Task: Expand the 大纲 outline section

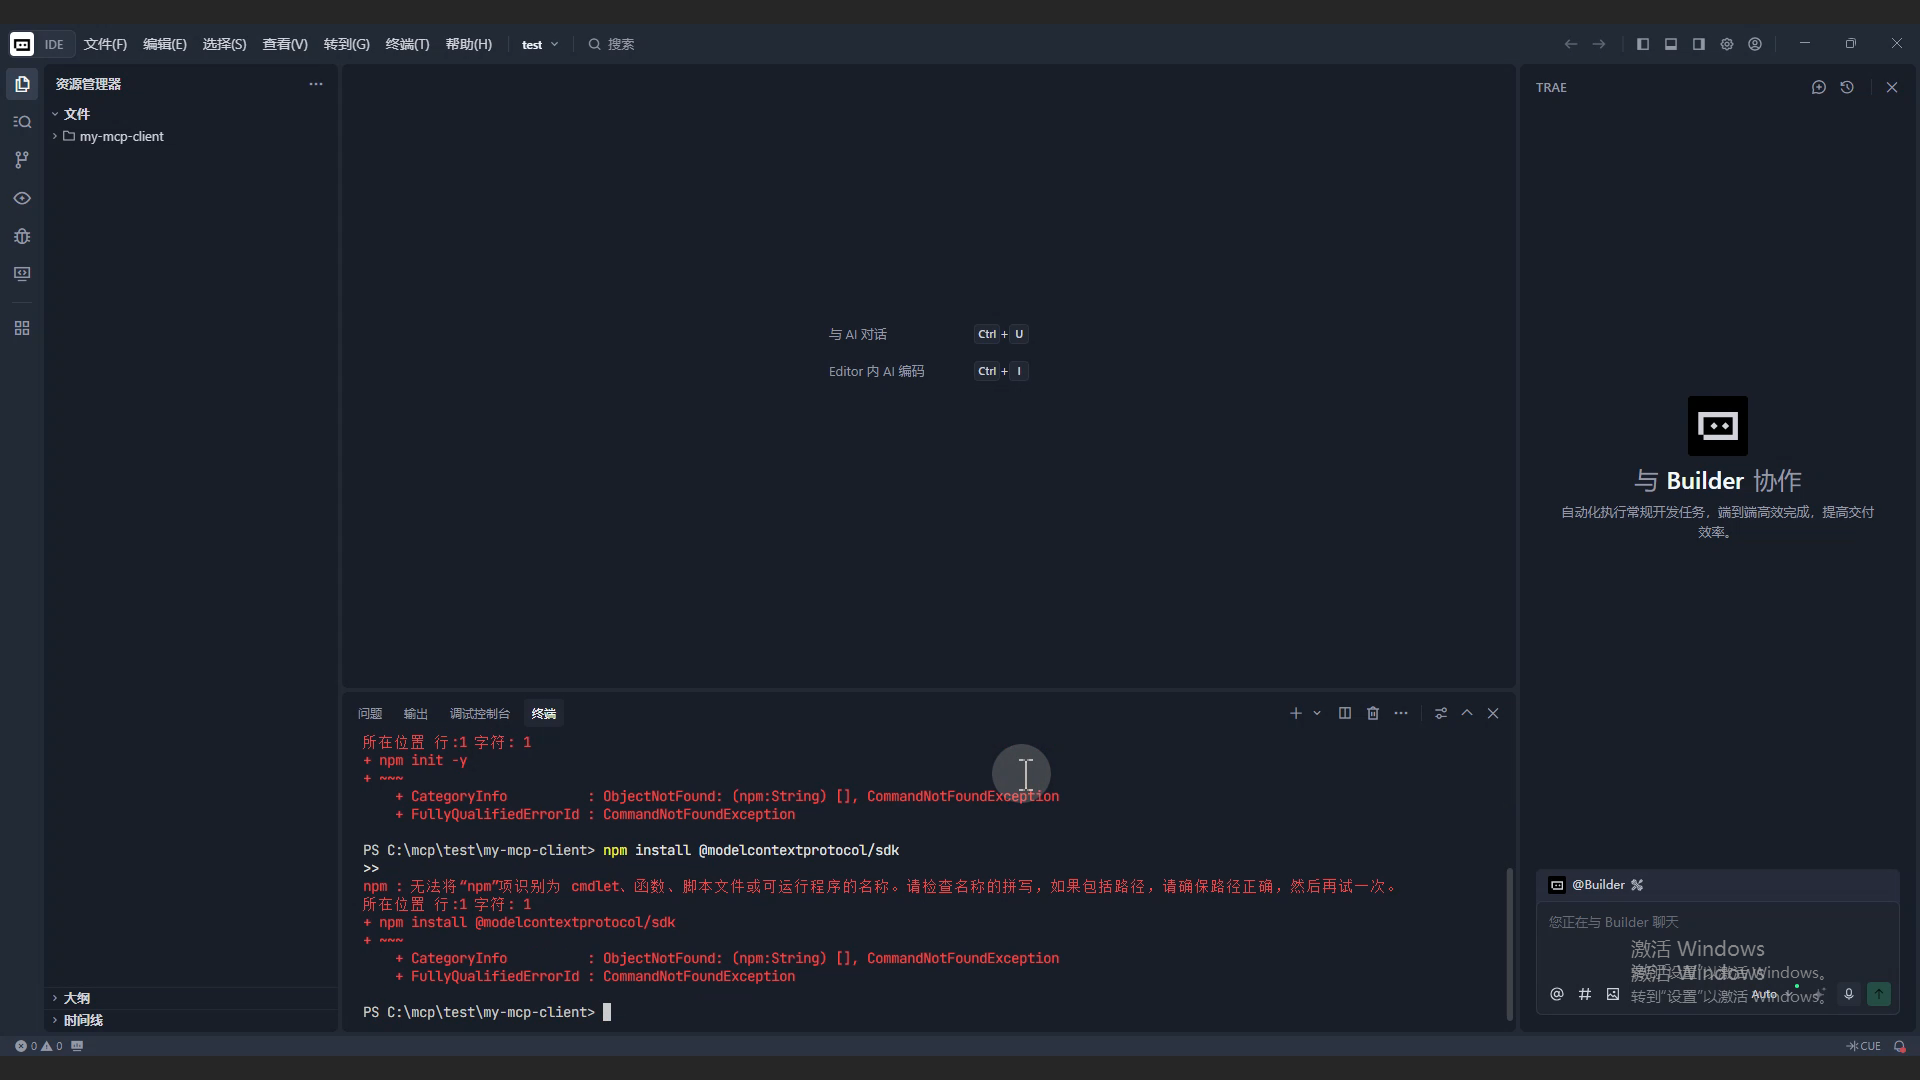Action: pyautogui.click(x=77, y=998)
